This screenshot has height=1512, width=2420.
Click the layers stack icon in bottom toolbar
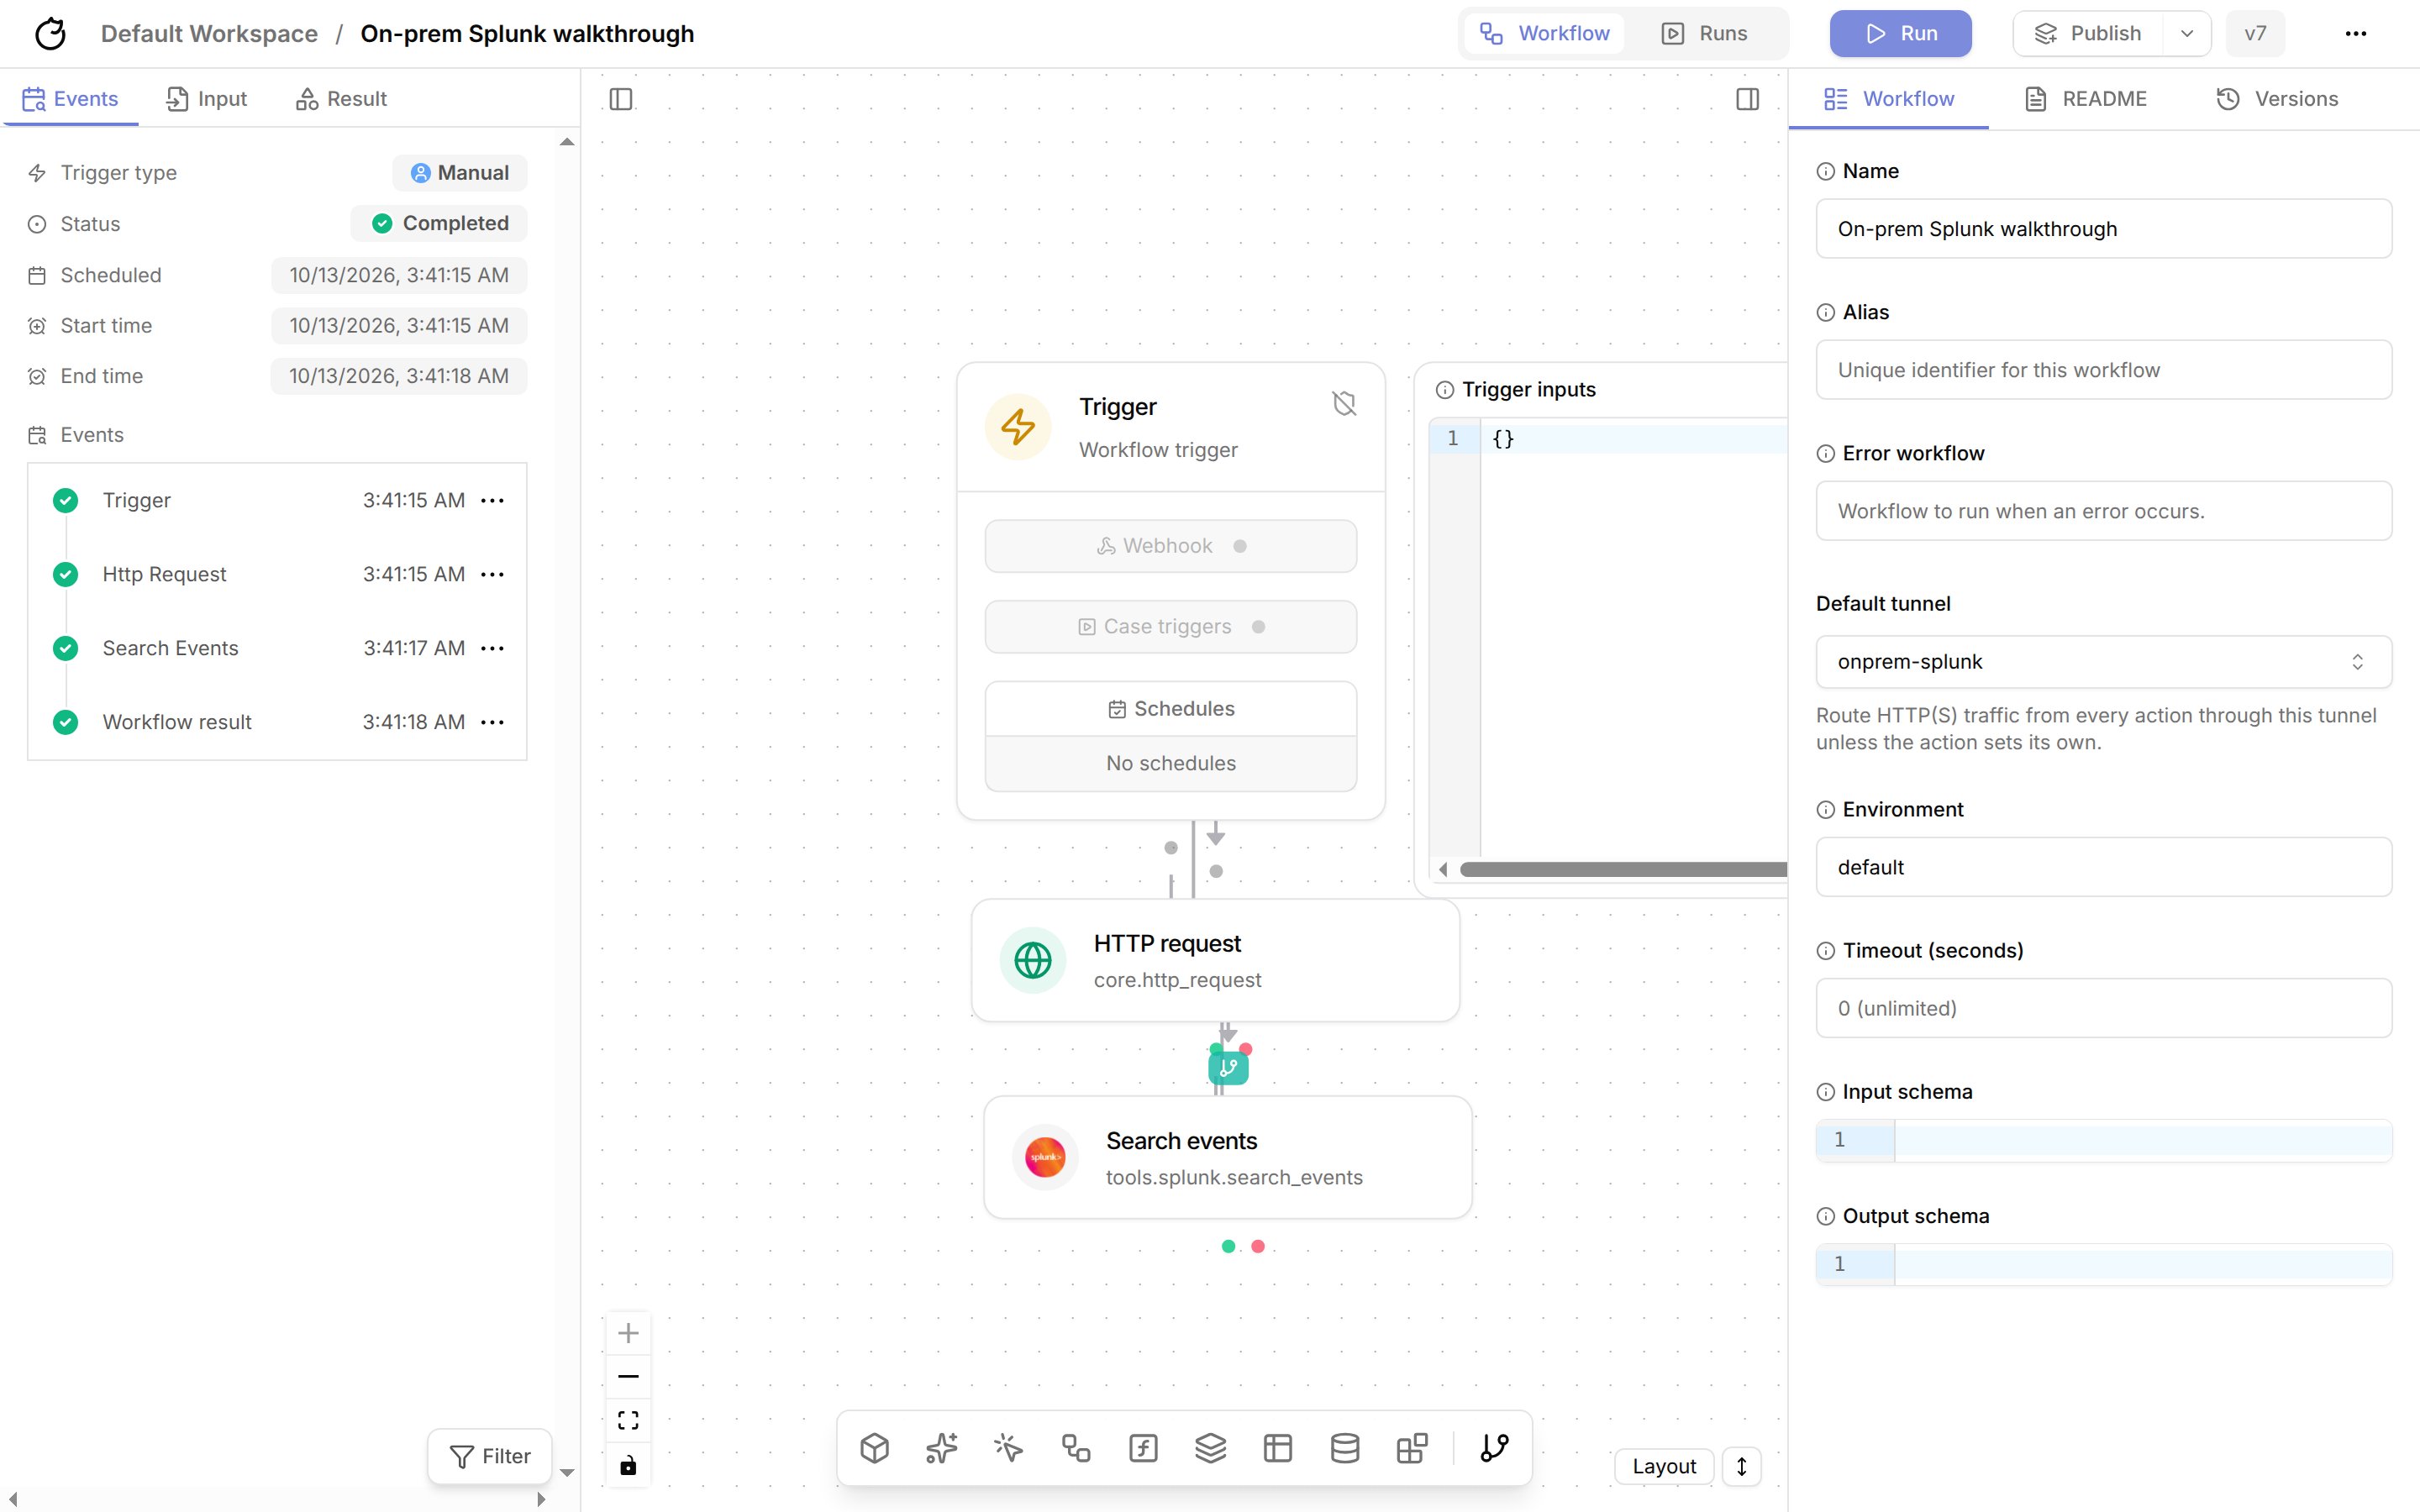click(1210, 1448)
